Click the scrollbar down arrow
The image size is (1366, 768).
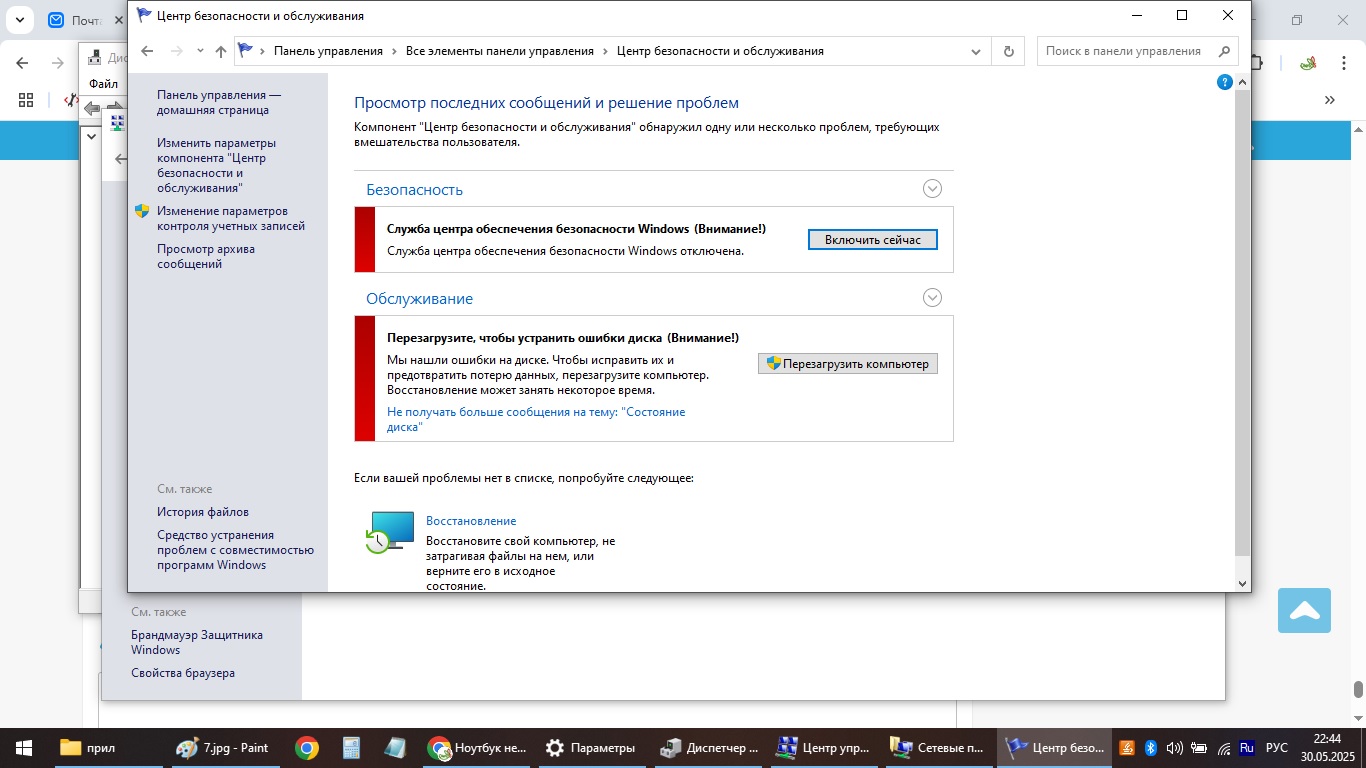(x=1243, y=583)
